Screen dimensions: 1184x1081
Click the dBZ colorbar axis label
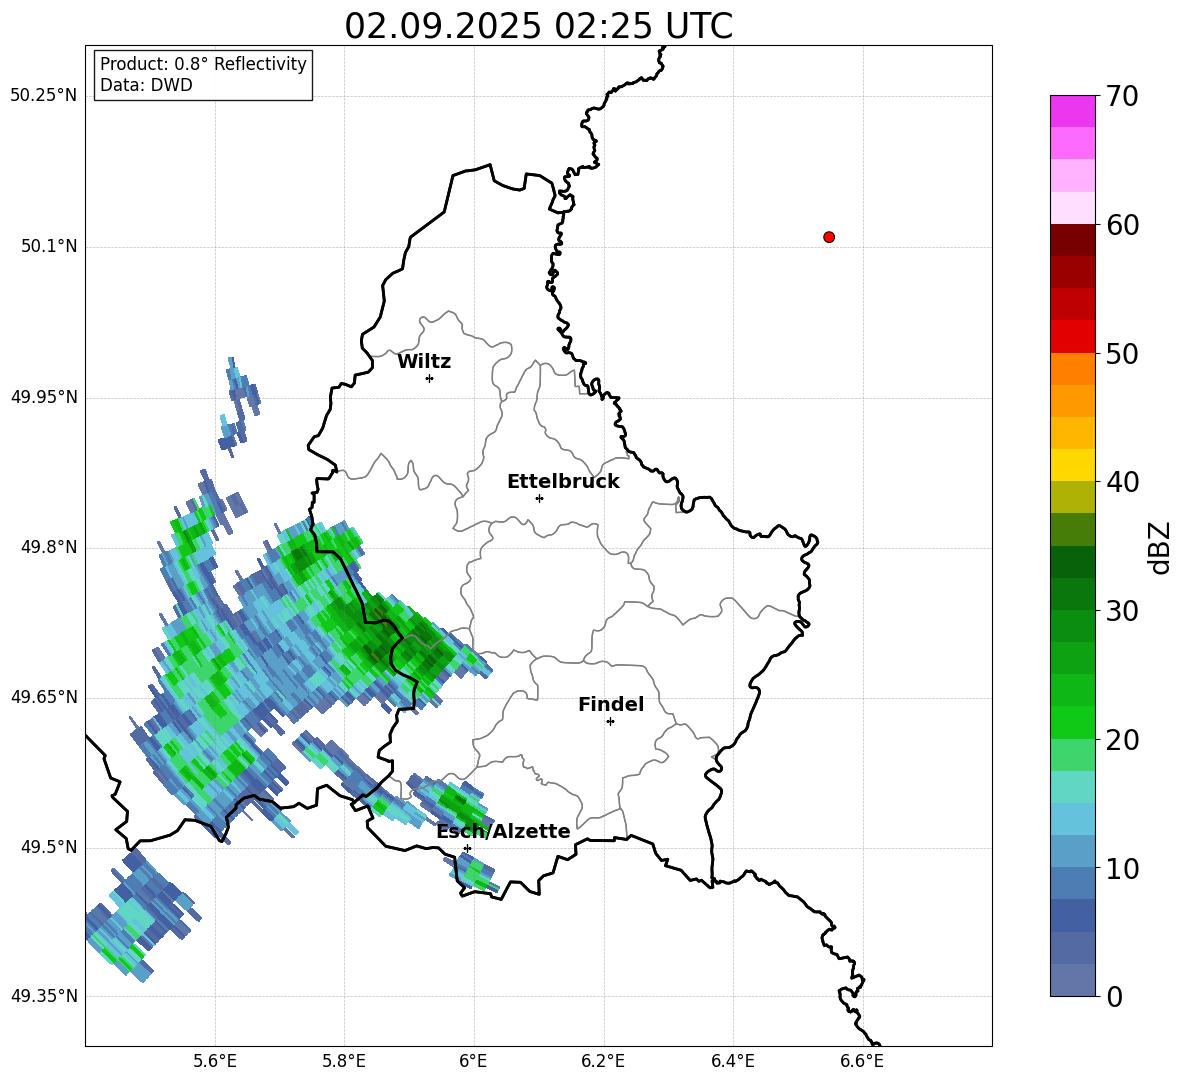pyautogui.click(x=1161, y=548)
